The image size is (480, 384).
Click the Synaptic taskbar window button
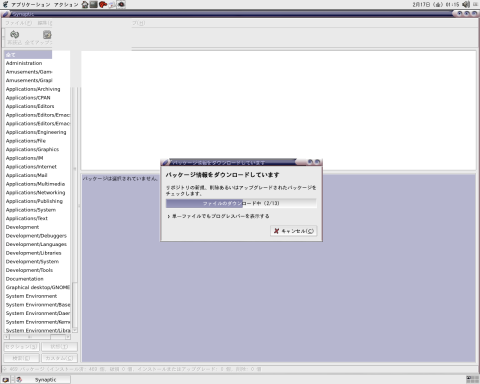pos(42,379)
